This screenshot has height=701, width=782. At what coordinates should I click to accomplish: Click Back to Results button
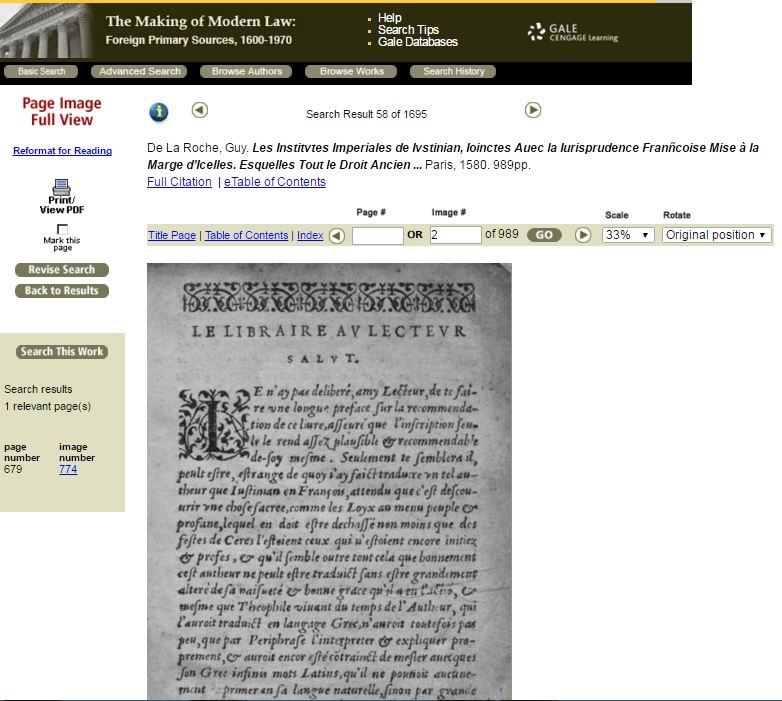coord(62,291)
